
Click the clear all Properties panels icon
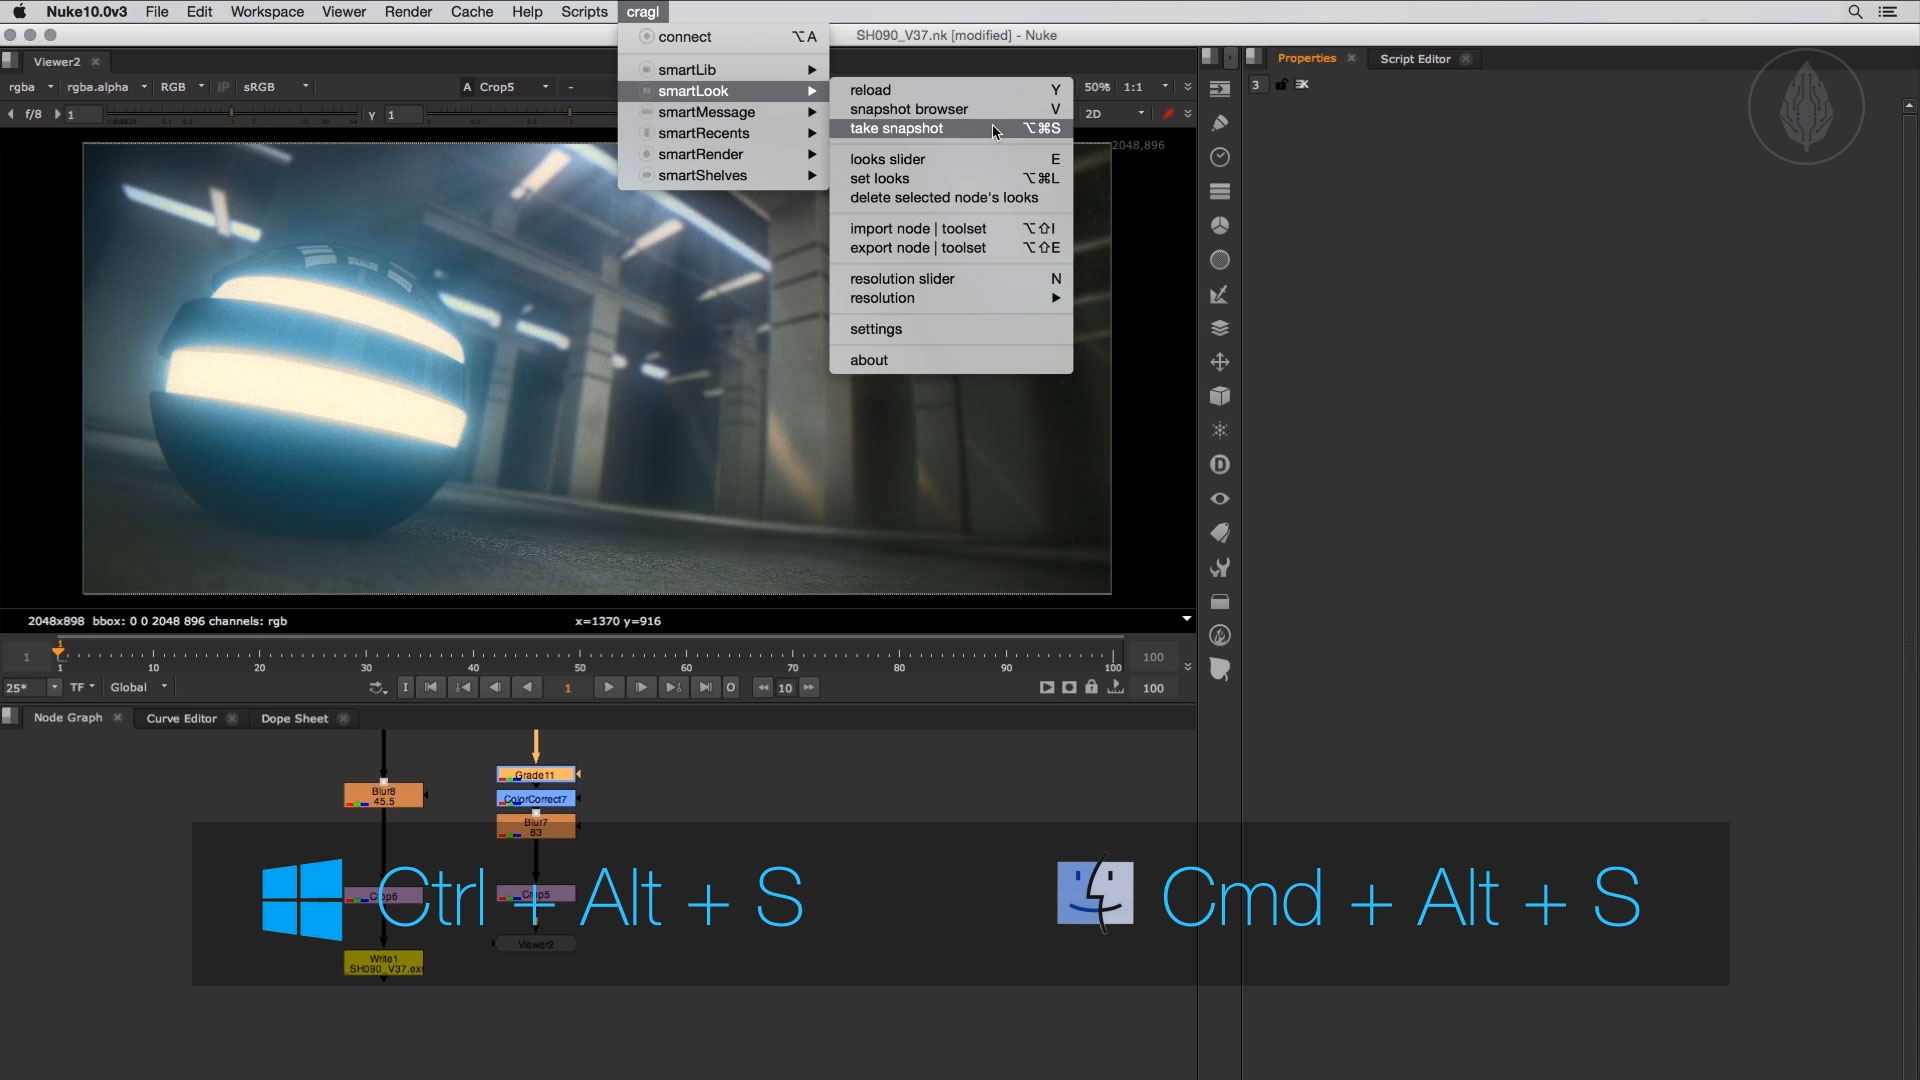coord(1302,85)
